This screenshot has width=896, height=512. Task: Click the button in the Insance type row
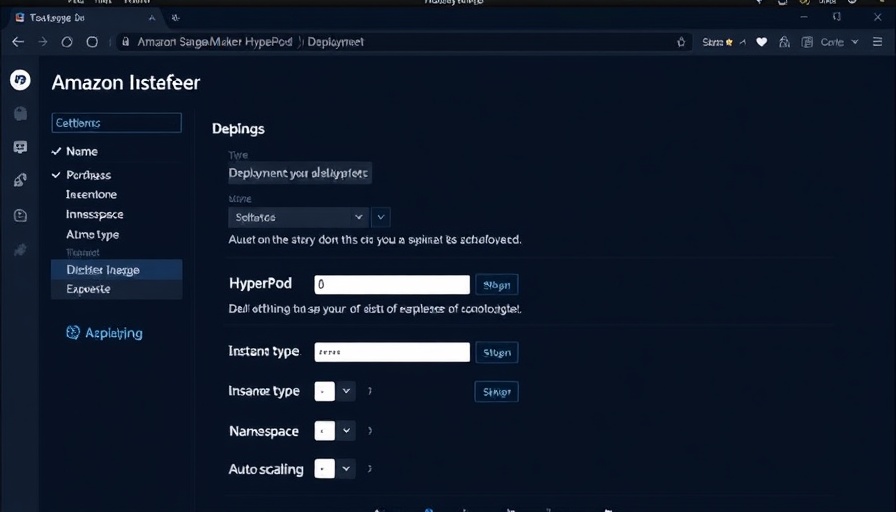coord(497,392)
